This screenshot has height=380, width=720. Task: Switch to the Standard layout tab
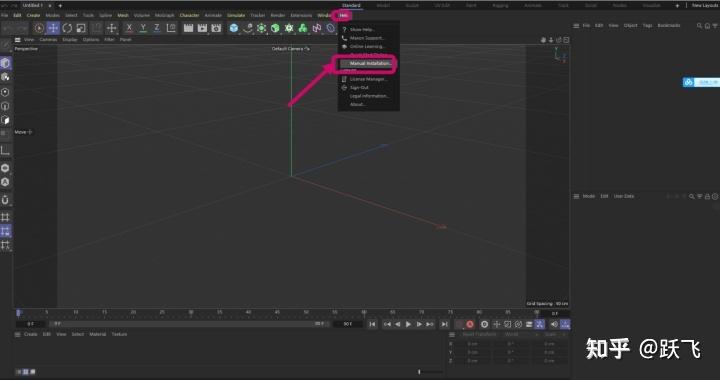click(x=351, y=6)
